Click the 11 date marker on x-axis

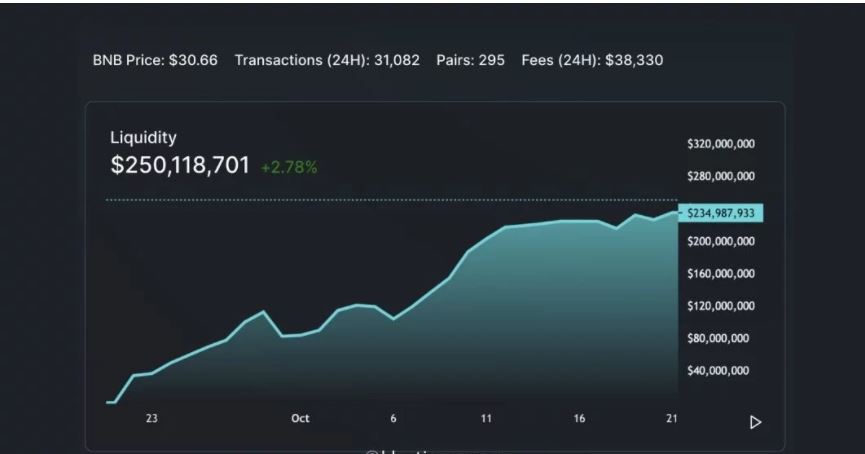point(486,419)
